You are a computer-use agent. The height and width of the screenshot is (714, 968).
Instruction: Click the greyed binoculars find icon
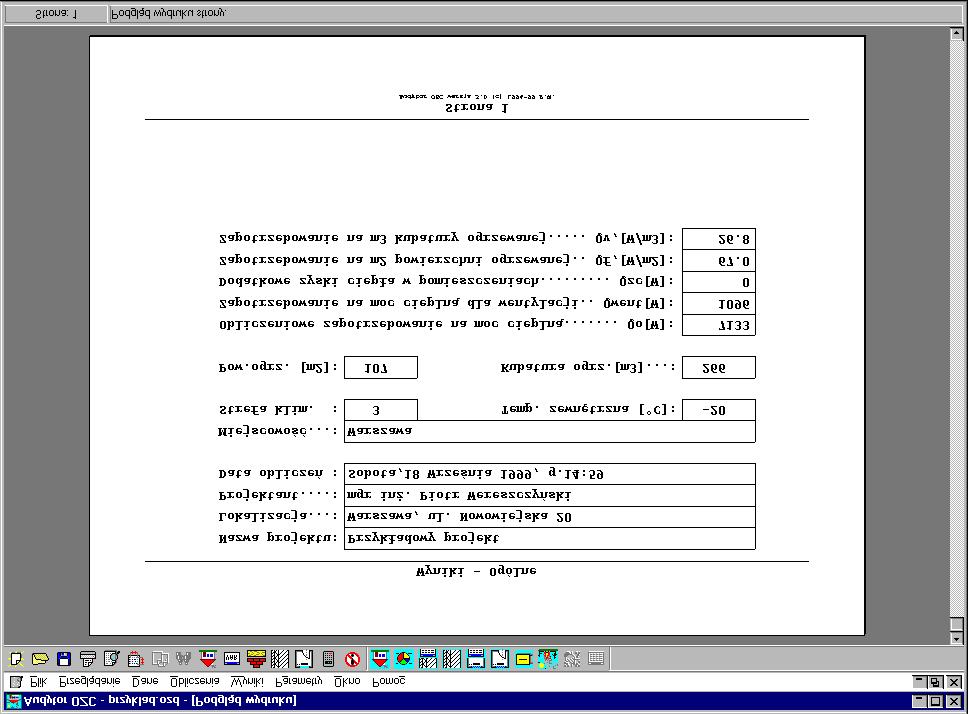[x=184, y=659]
